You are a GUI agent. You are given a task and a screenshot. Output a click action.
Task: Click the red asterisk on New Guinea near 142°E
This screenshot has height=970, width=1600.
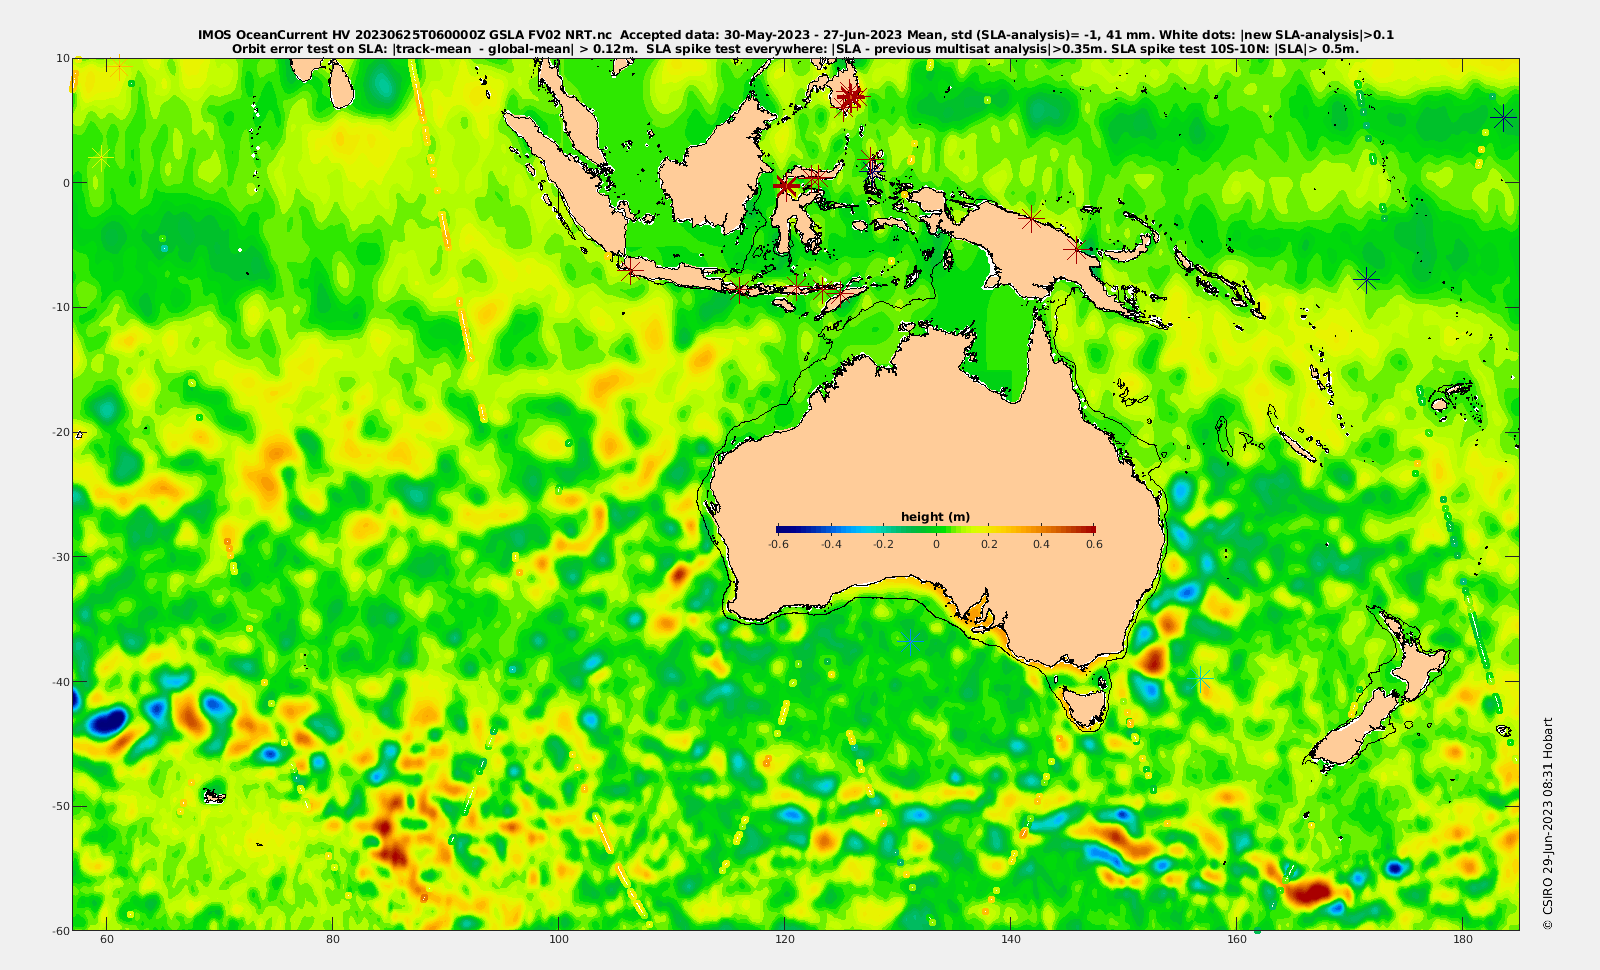pyautogui.click(x=1032, y=219)
